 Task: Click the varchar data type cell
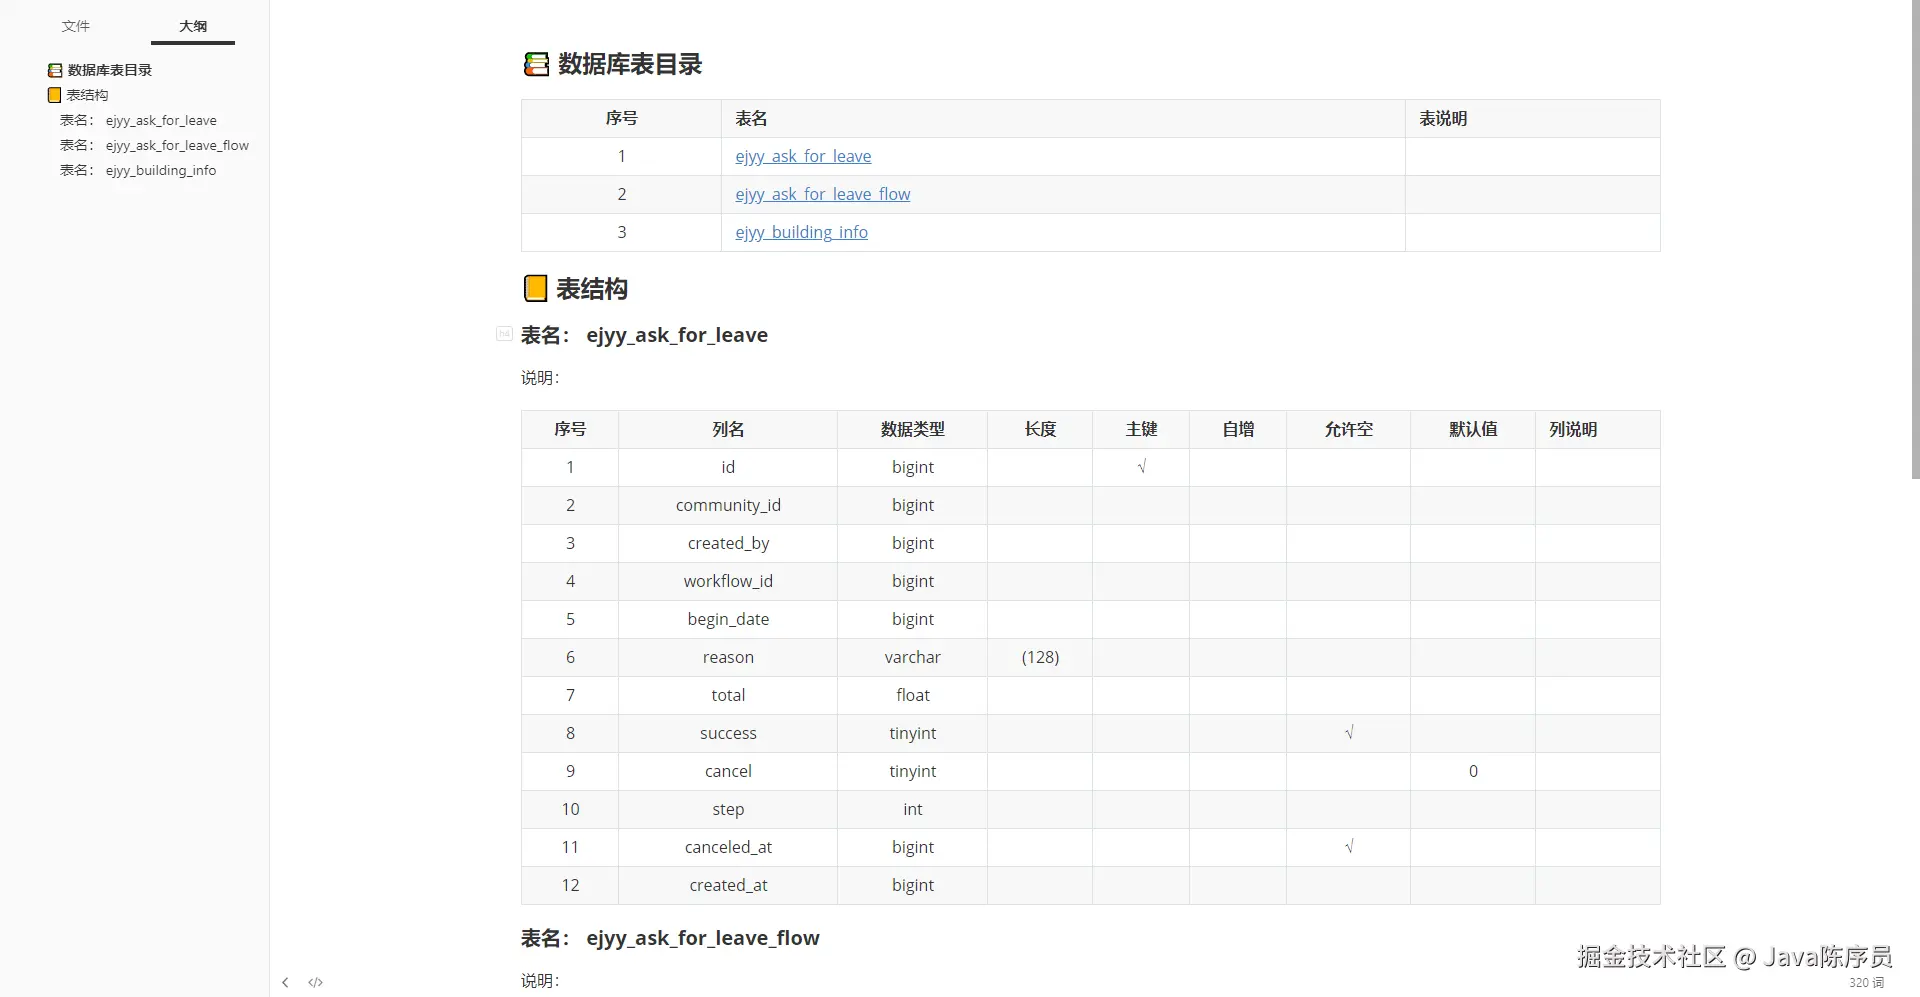912,658
